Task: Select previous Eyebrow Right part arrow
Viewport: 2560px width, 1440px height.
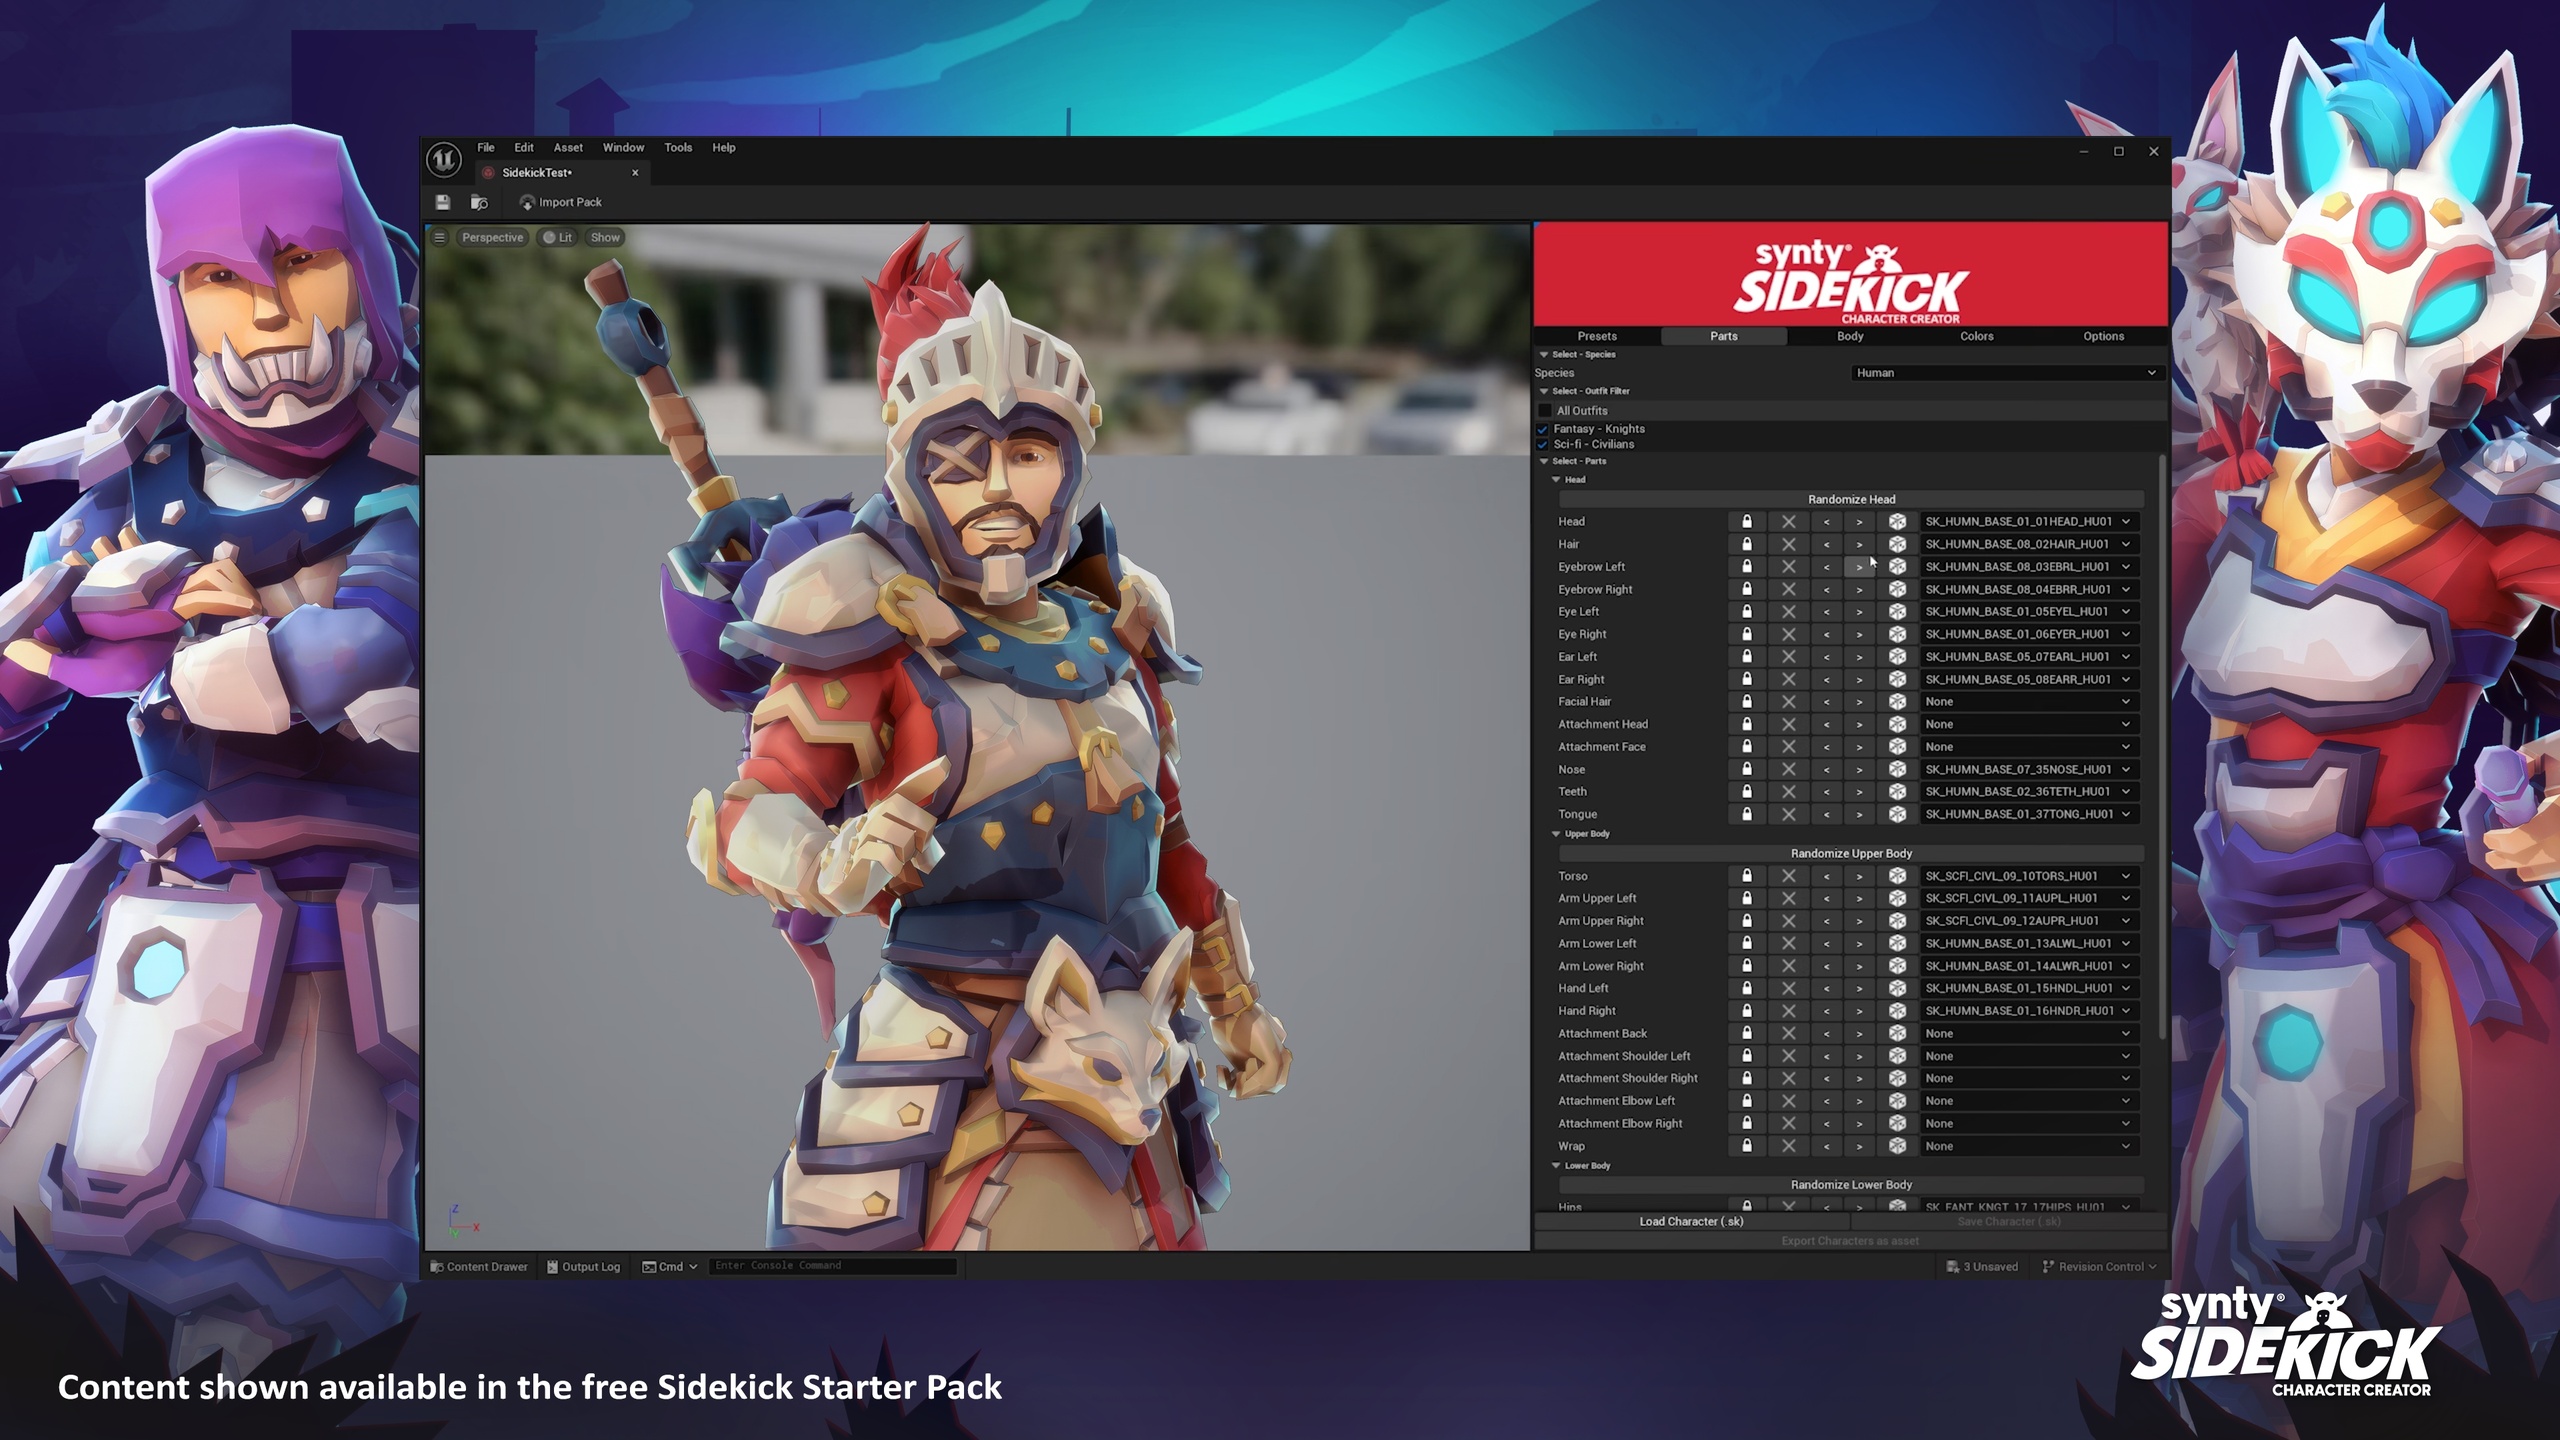Action: [1826, 590]
